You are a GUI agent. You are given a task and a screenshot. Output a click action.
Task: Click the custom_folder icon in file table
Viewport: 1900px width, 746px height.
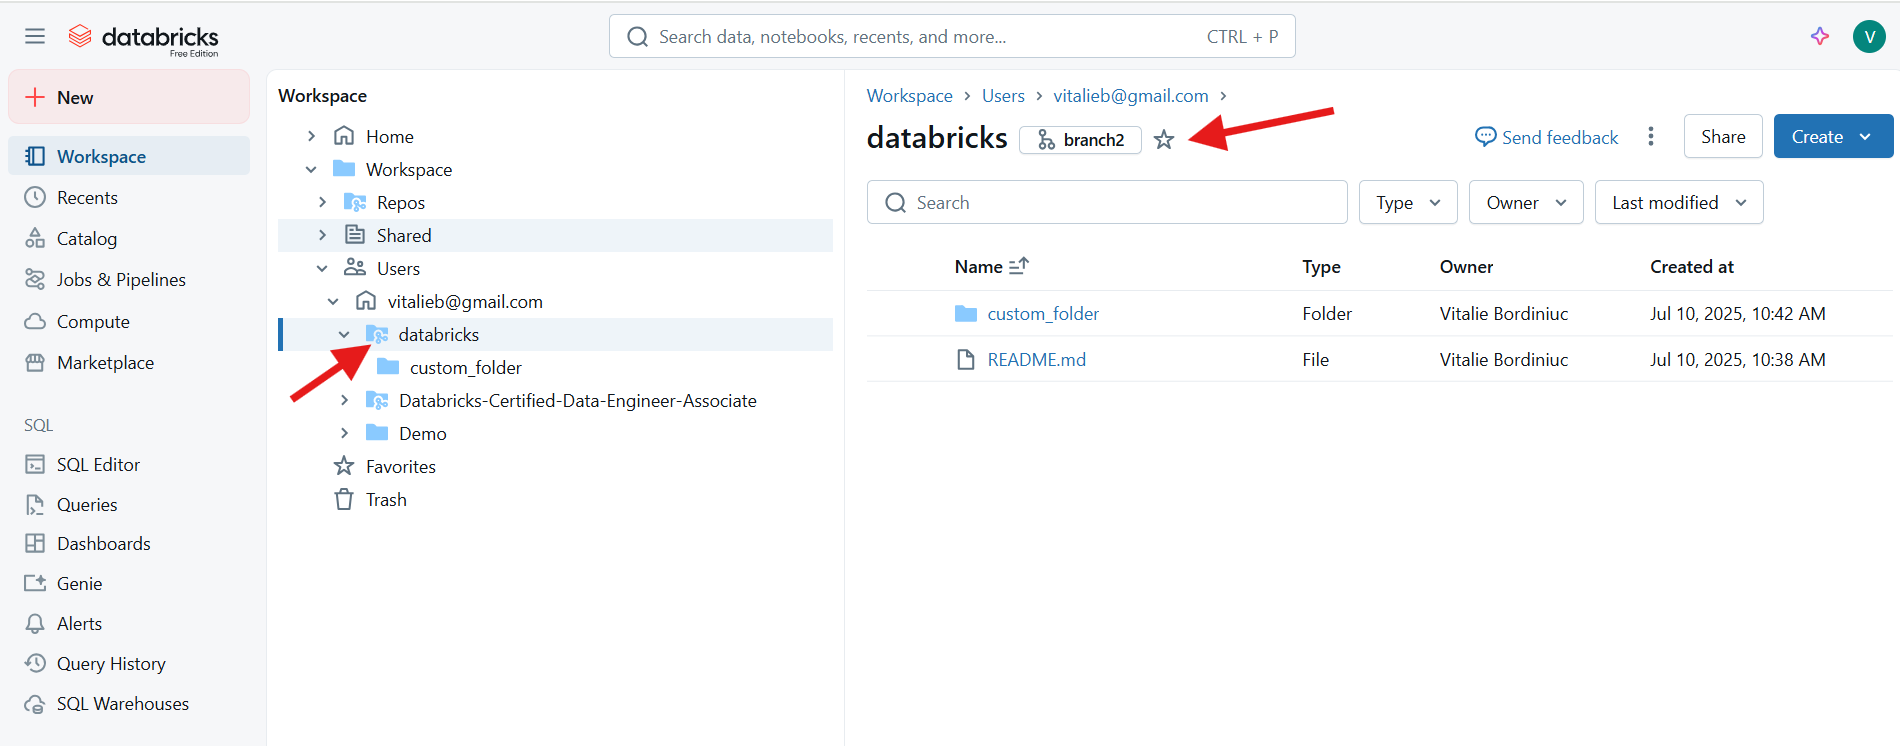966,313
